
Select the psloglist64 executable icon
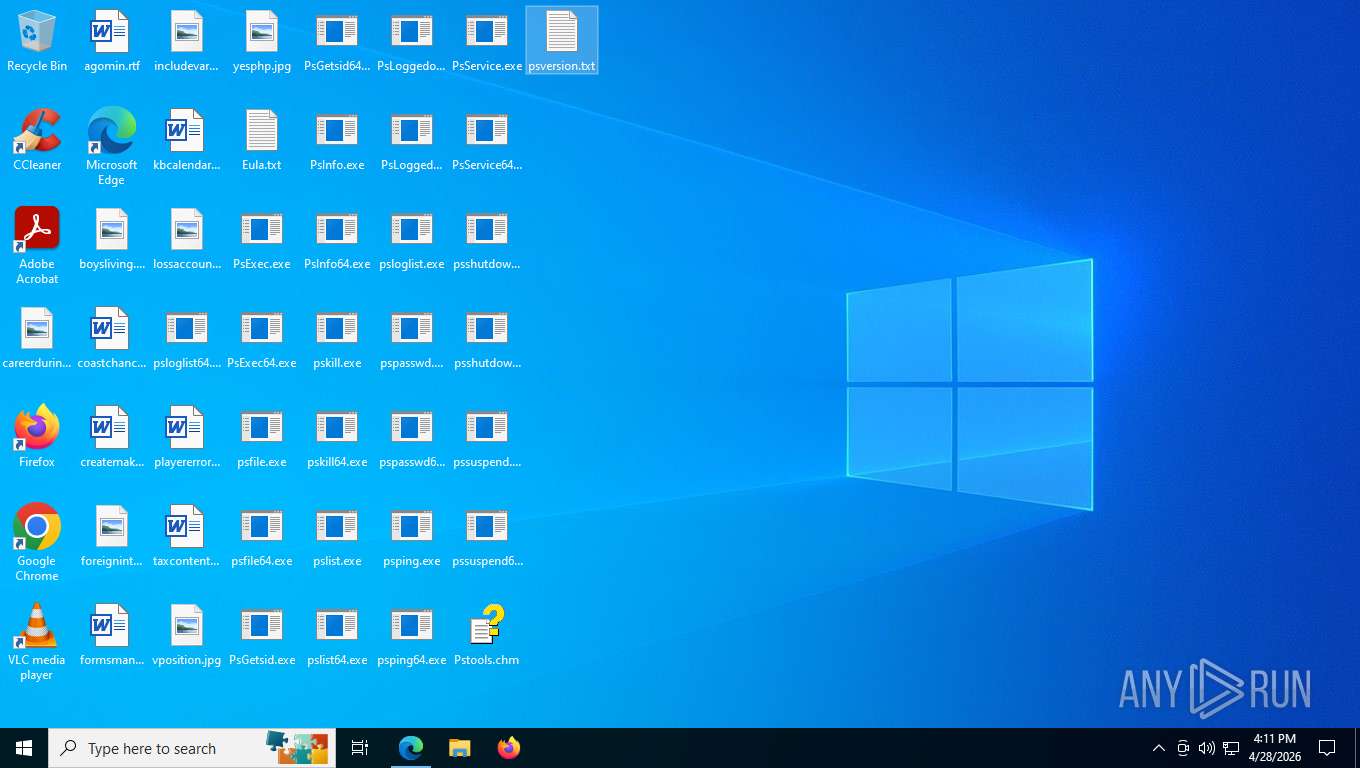coord(186,338)
